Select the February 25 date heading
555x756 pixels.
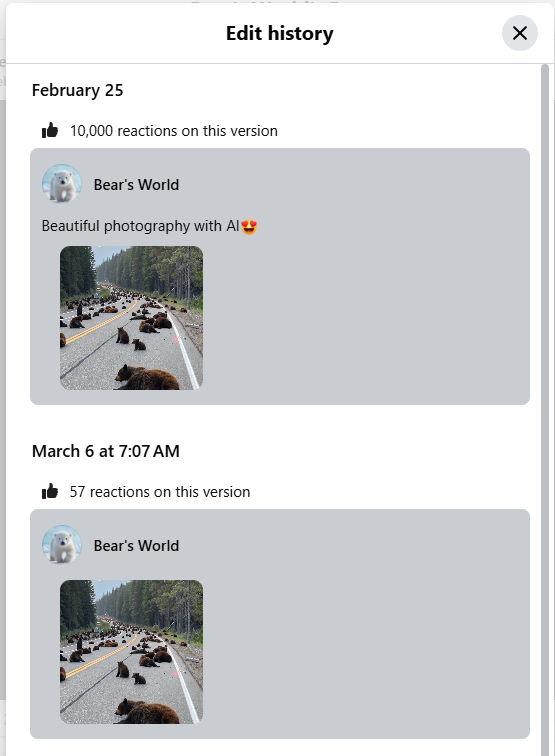click(x=78, y=90)
